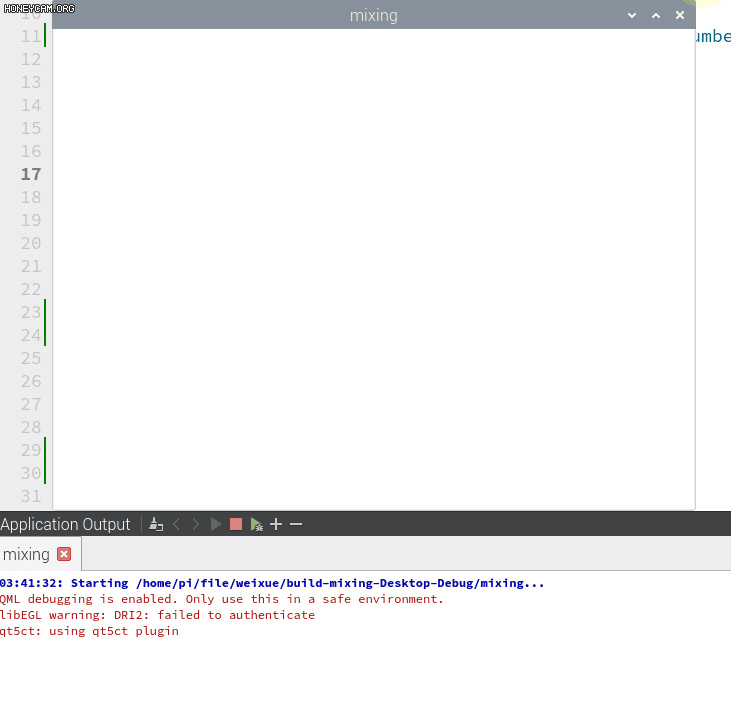Click line number 17 in editor gutter

tap(31, 174)
